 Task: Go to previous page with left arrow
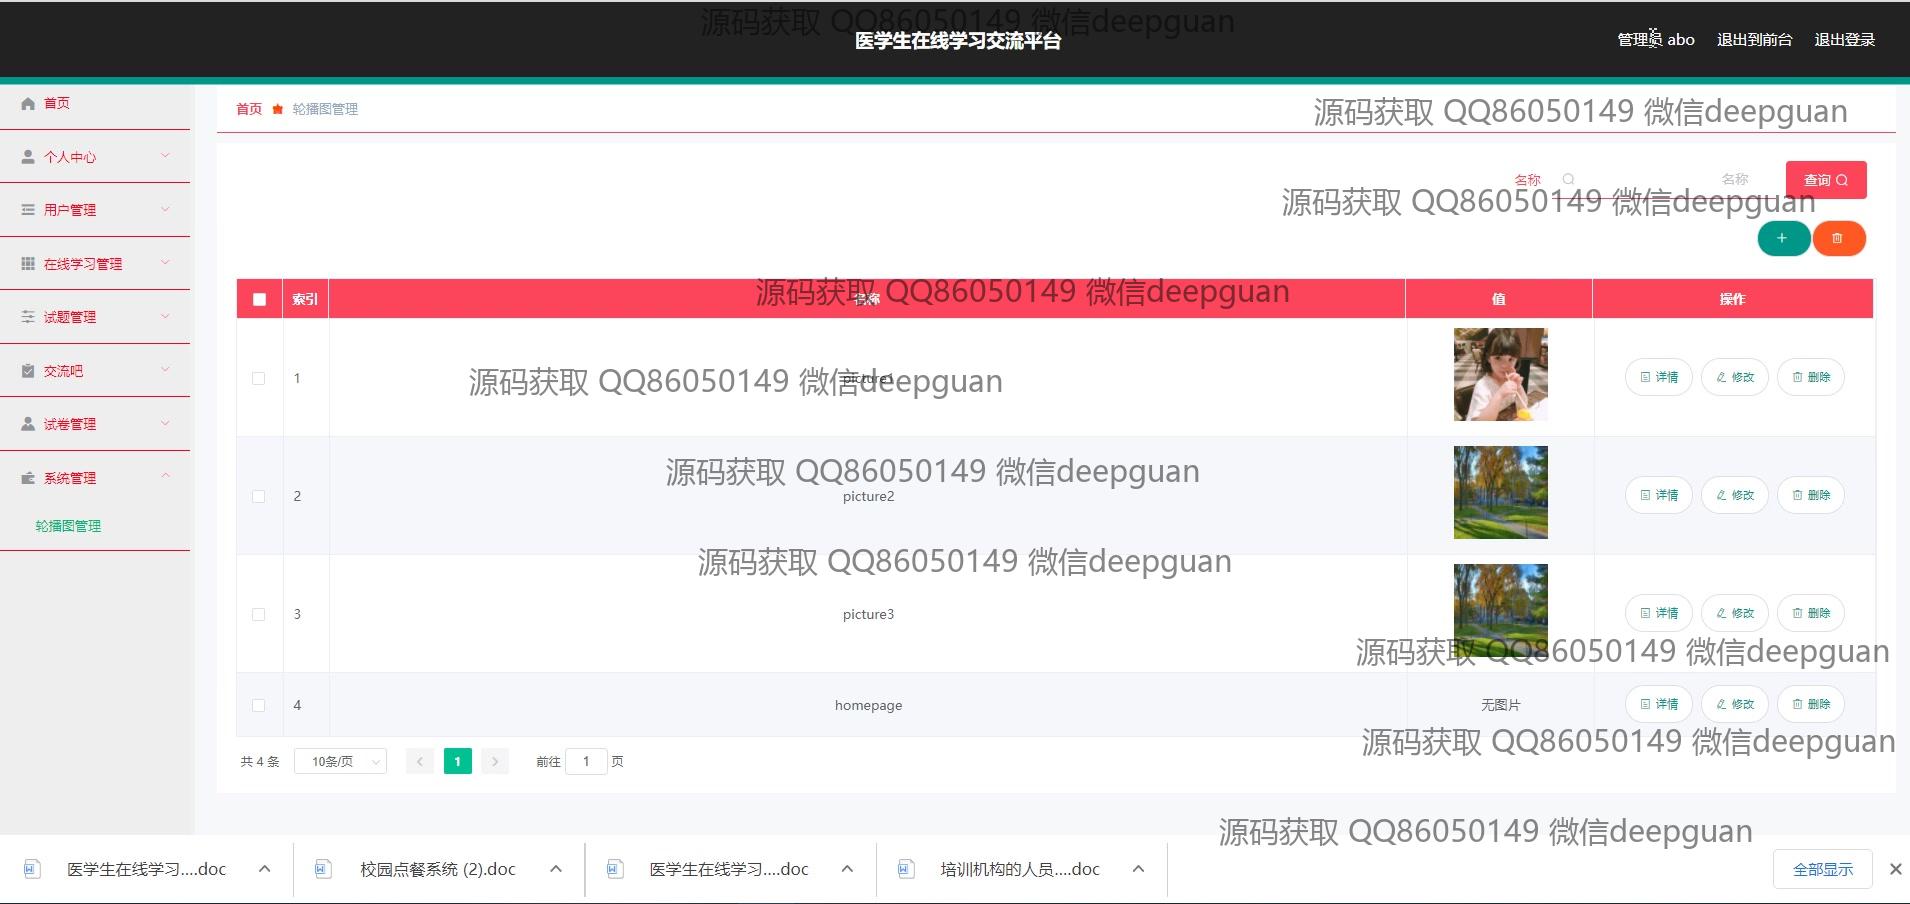point(420,762)
